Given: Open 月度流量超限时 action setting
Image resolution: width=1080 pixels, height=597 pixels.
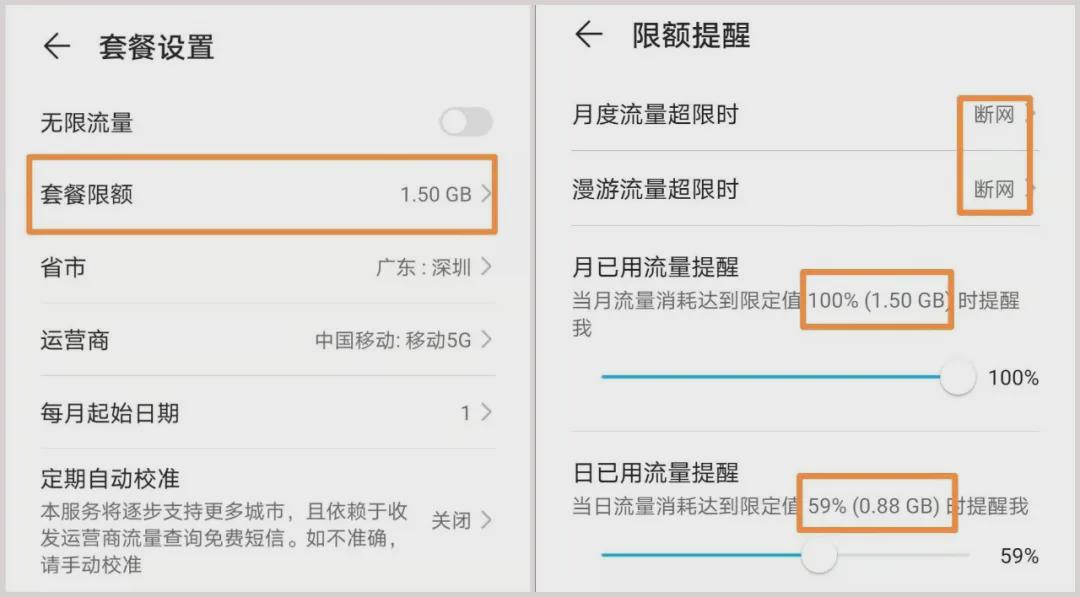Looking at the screenshot, I should point(804,114).
